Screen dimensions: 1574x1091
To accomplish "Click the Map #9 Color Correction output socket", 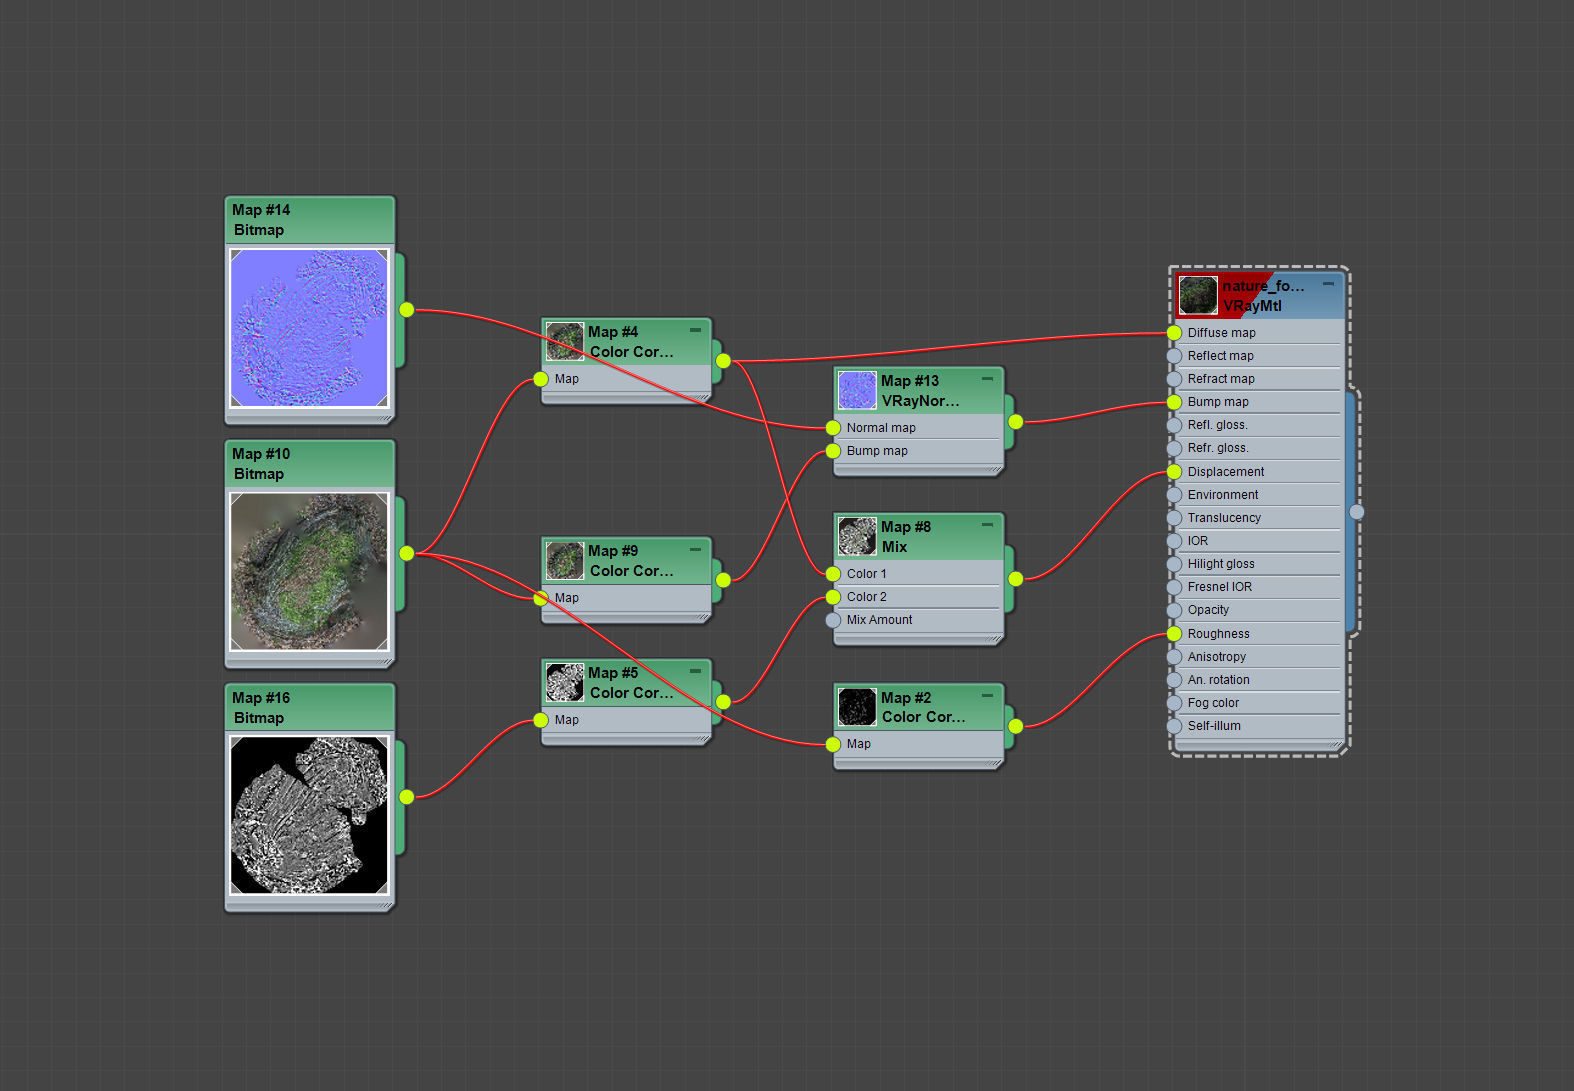I will tap(723, 580).
